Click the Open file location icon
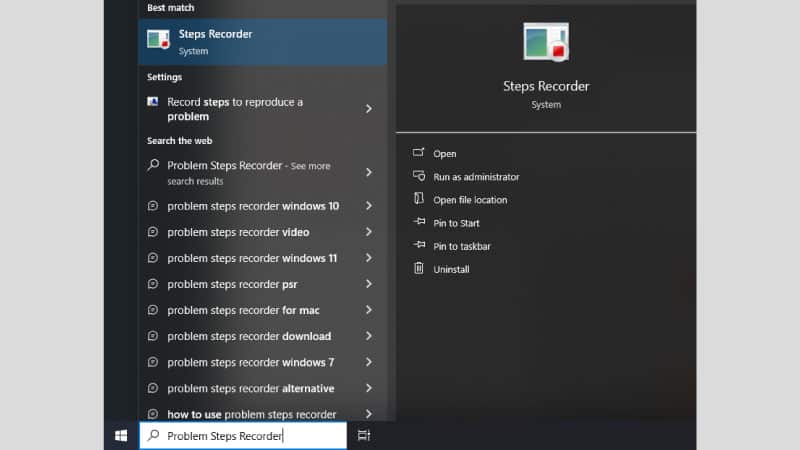800x450 pixels. pos(418,198)
